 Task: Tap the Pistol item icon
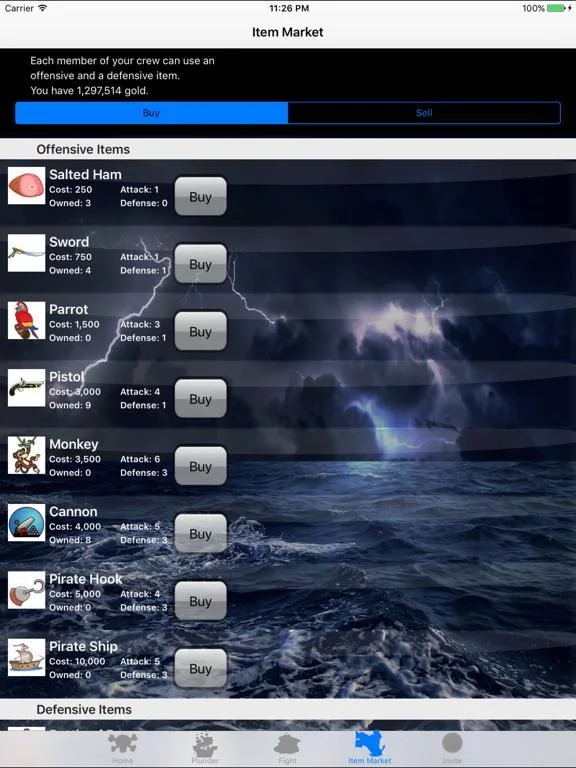26,388
